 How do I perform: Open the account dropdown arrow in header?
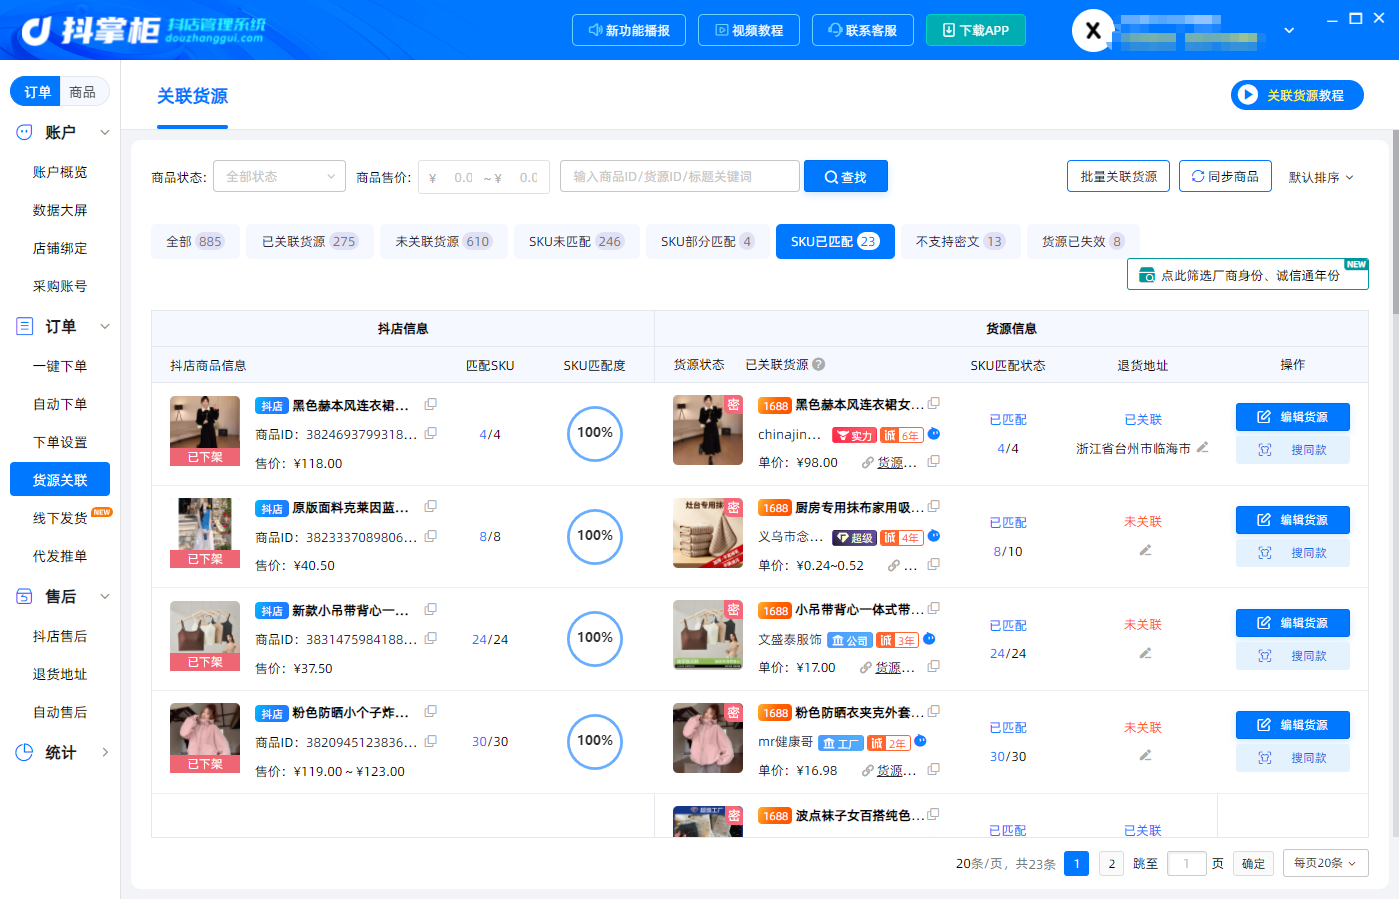pyautogui.click(x=1289, y=30)
